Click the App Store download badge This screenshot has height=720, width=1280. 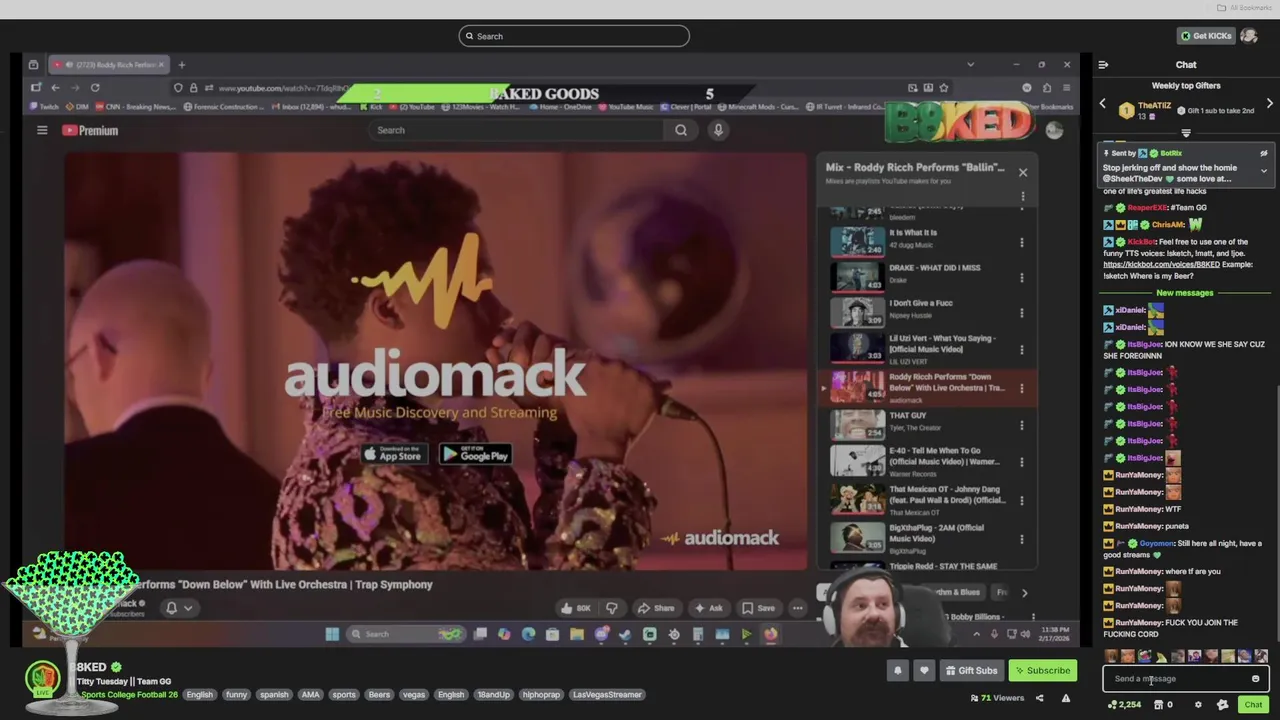(393, 454)
